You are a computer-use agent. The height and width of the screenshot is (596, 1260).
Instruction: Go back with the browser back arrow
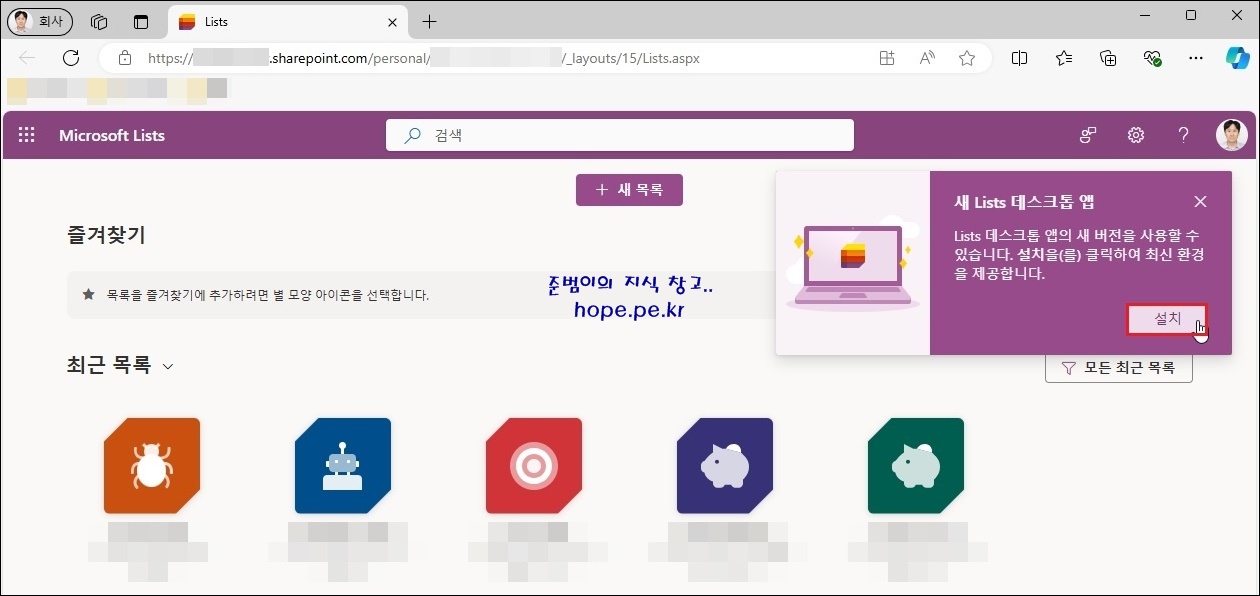pos(27,58)
